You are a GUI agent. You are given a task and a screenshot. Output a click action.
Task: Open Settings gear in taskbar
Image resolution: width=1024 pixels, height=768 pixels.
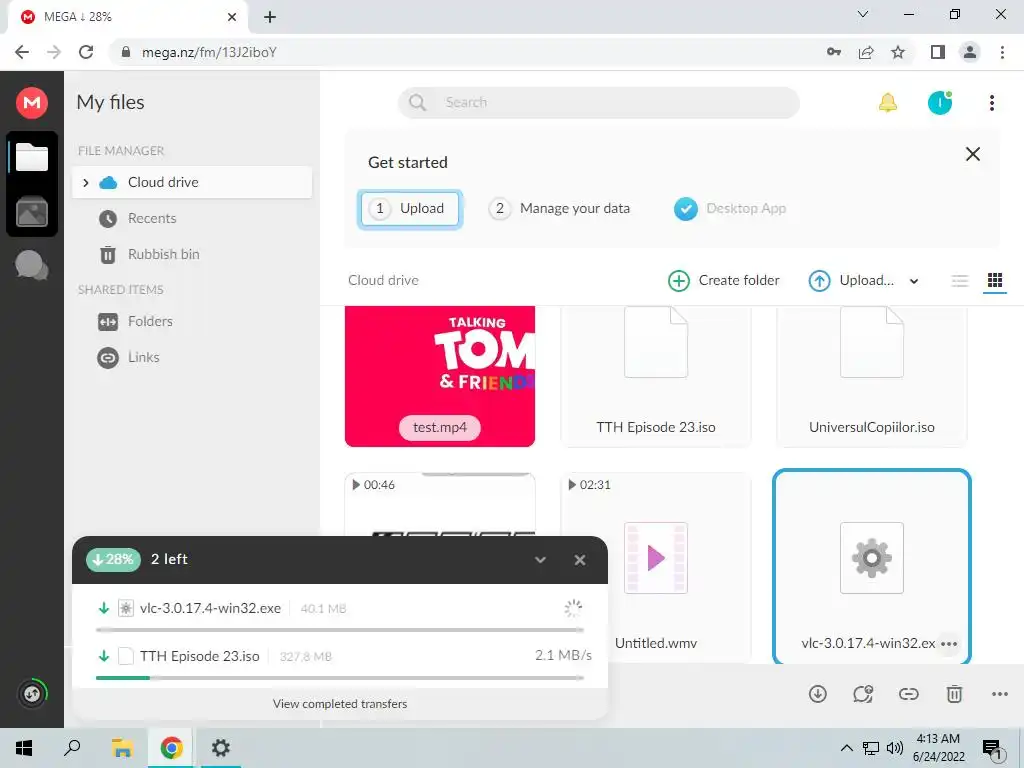pyautogui.click(x=221, y=748)
